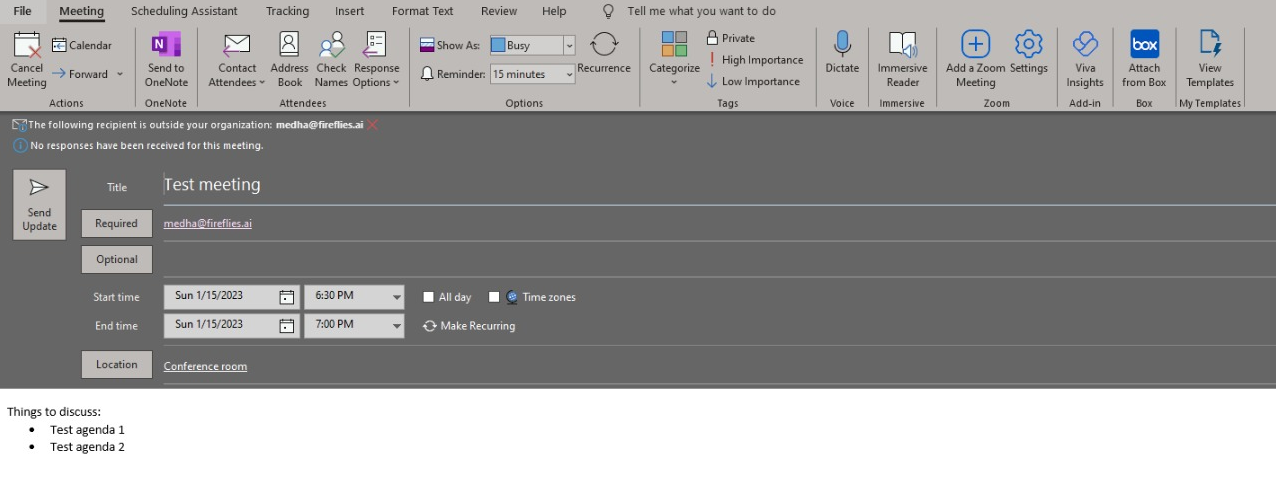Click the Conference room location text
This screenshot has width=1276, height=492.
(x=205, y=366)
